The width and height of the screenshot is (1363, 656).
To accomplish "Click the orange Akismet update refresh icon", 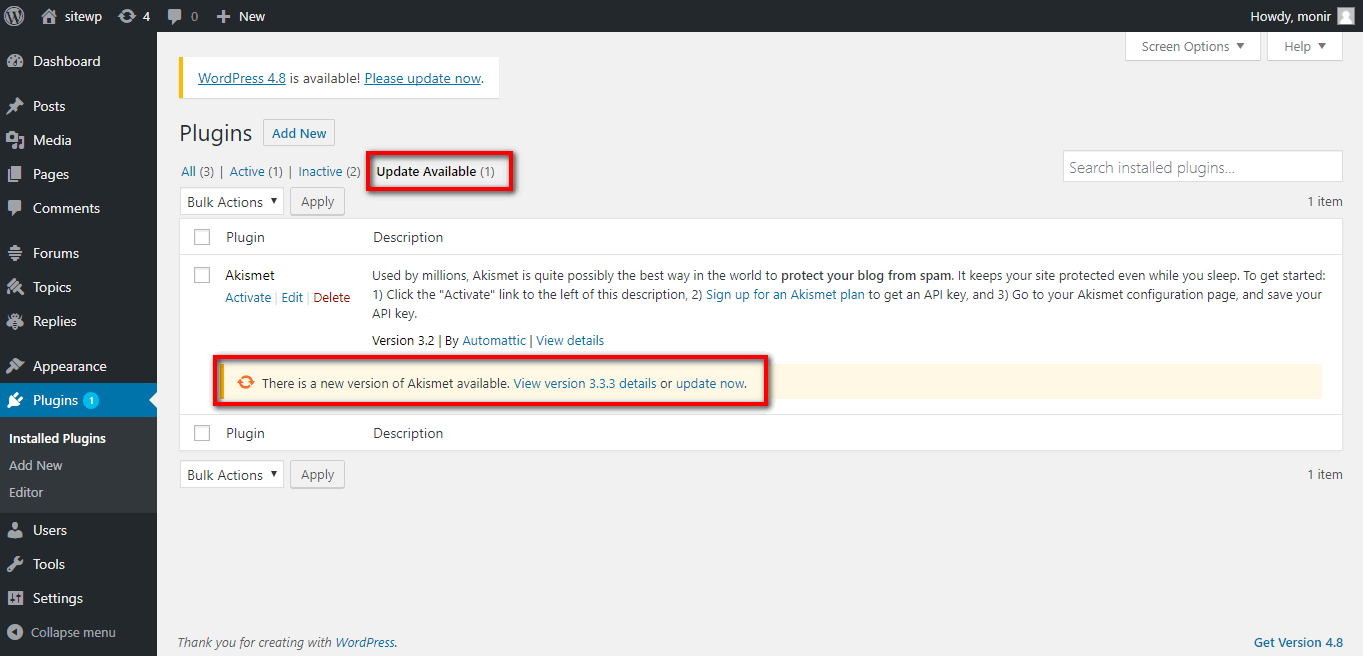I will [x=246, y=382].
